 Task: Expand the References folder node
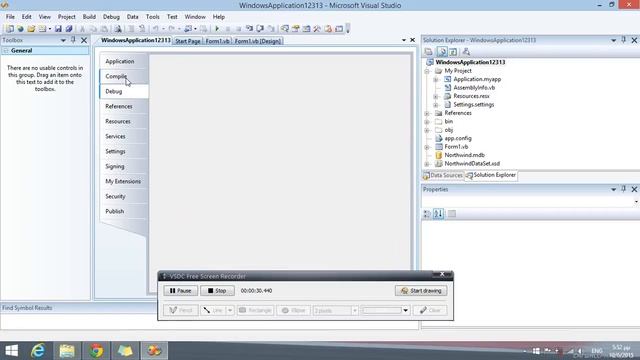(x=427, y=113)
